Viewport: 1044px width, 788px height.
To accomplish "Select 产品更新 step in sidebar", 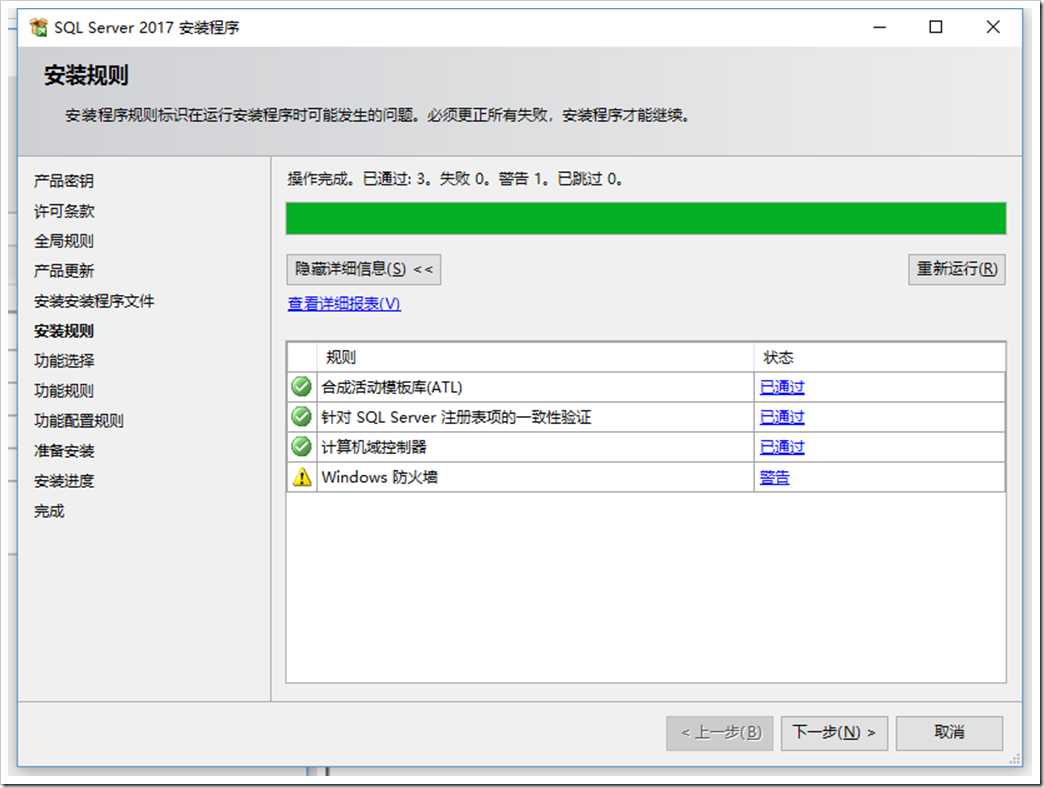I will (64, 271).
